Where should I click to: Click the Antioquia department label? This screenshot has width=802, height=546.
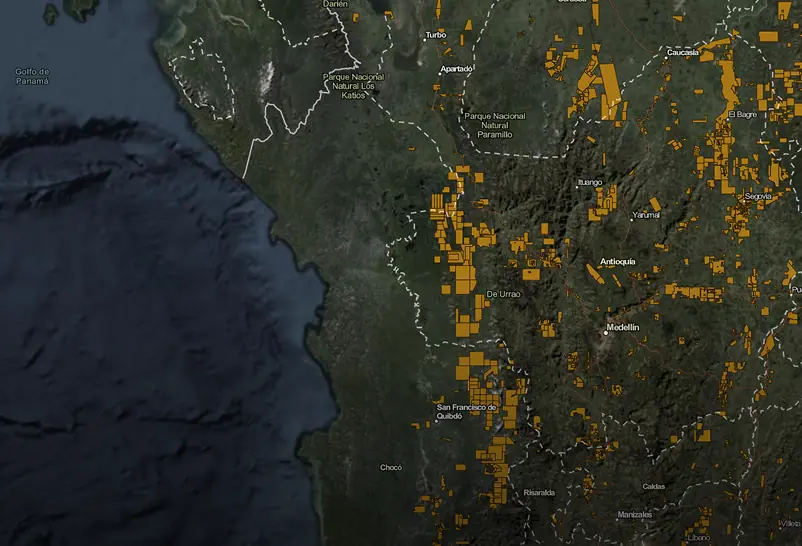coord(617,262)
